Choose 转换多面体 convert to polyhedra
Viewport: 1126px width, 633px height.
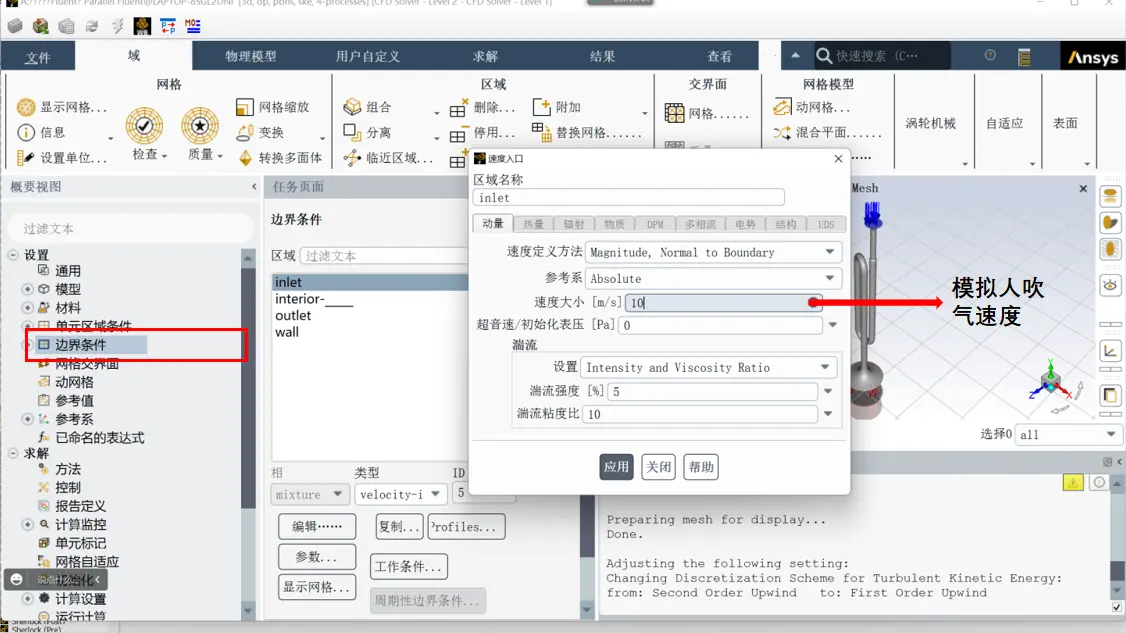coord(280,157)
